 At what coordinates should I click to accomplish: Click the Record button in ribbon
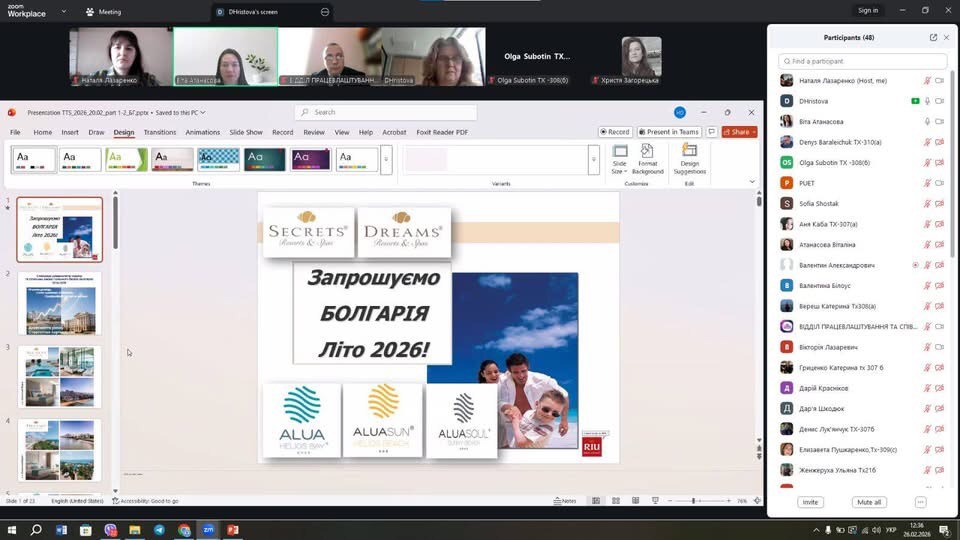[615, 132]
